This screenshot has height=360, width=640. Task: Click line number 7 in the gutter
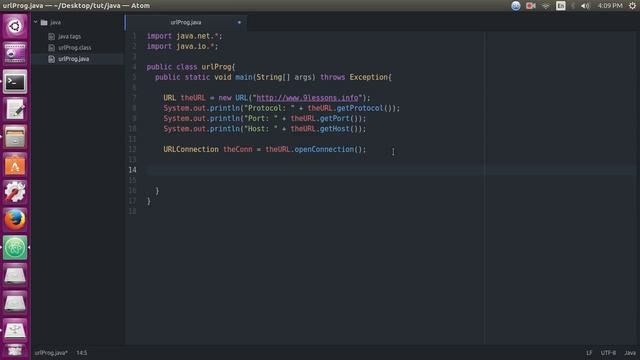click(134, 98)
